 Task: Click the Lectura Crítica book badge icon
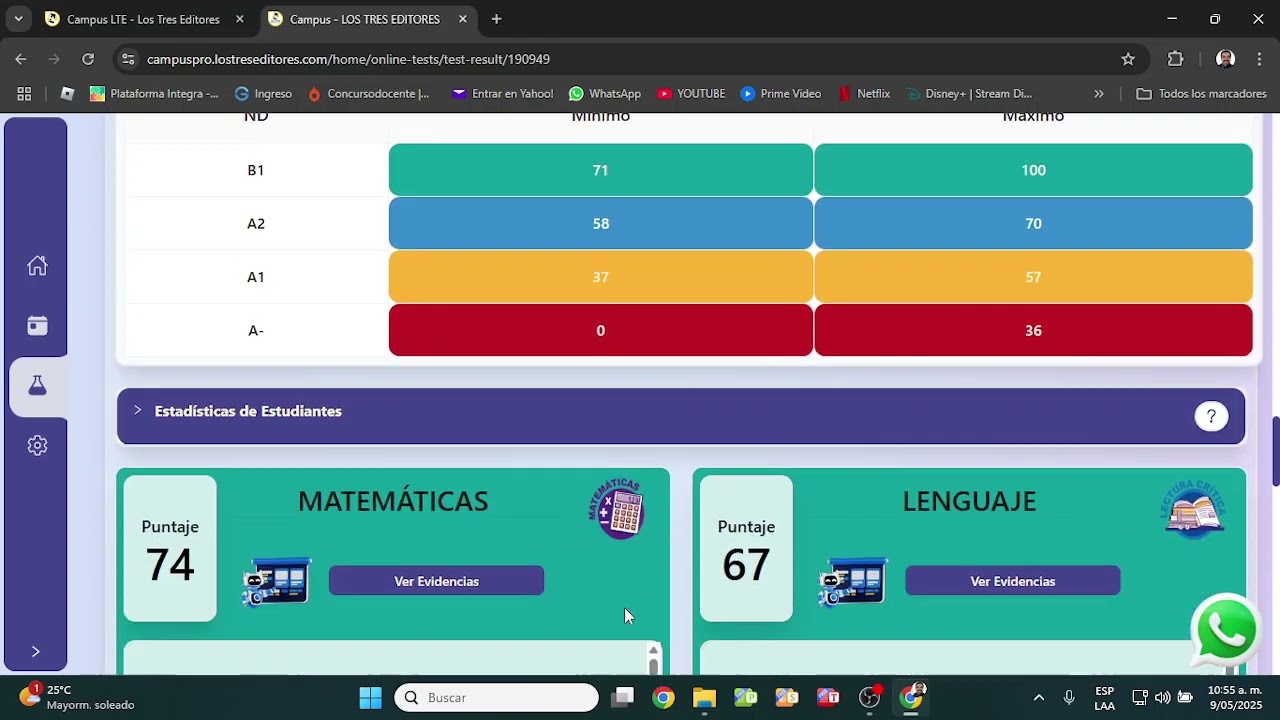[1194, 509]
